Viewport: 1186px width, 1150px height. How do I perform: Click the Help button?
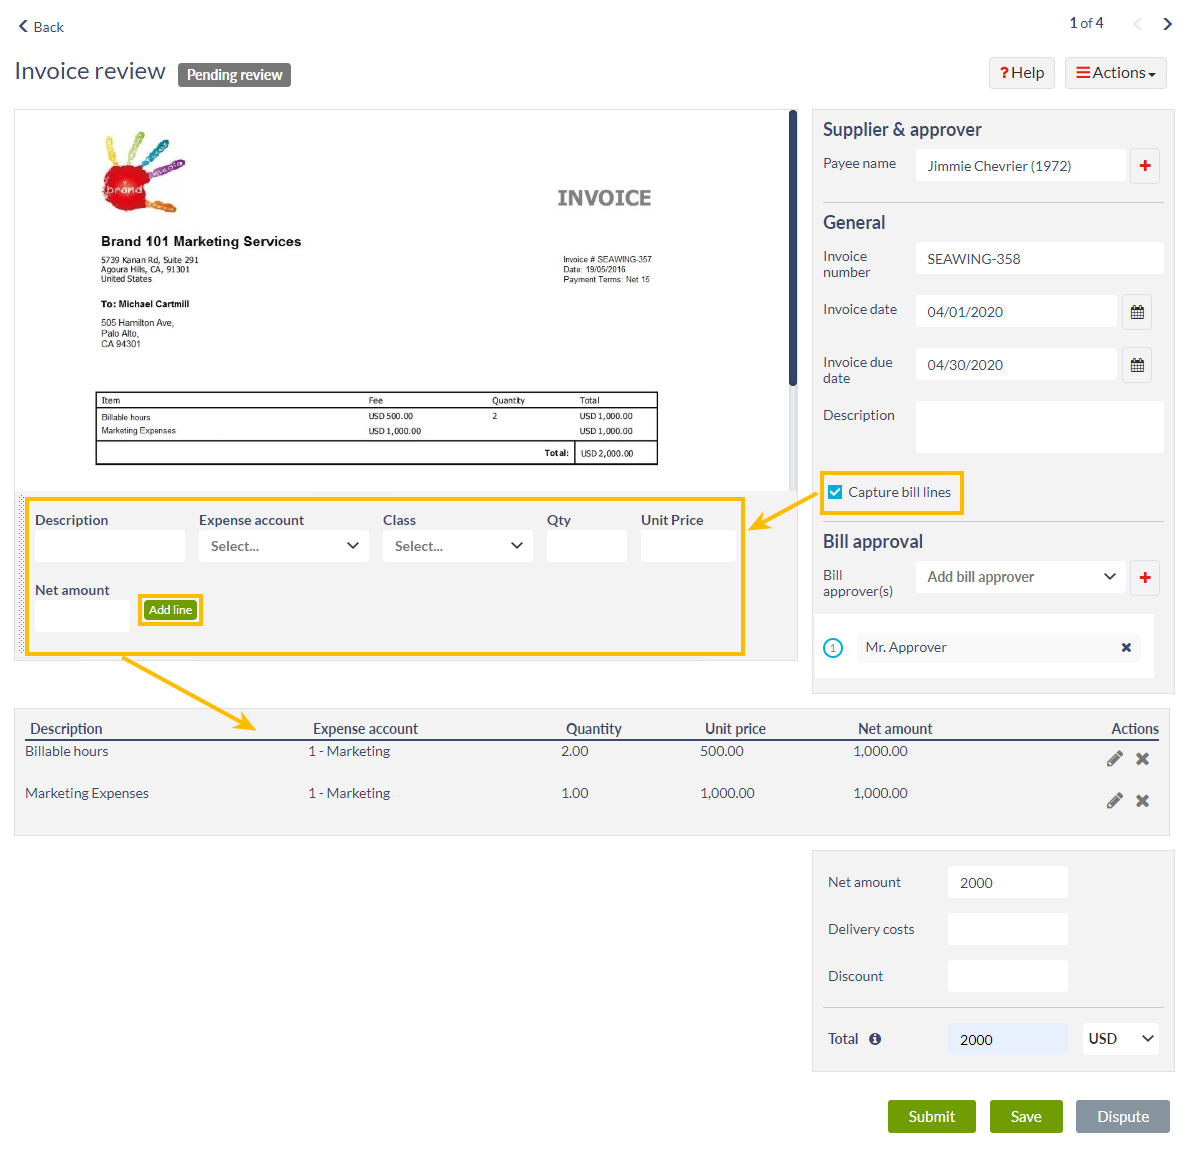click(1022, 73)
